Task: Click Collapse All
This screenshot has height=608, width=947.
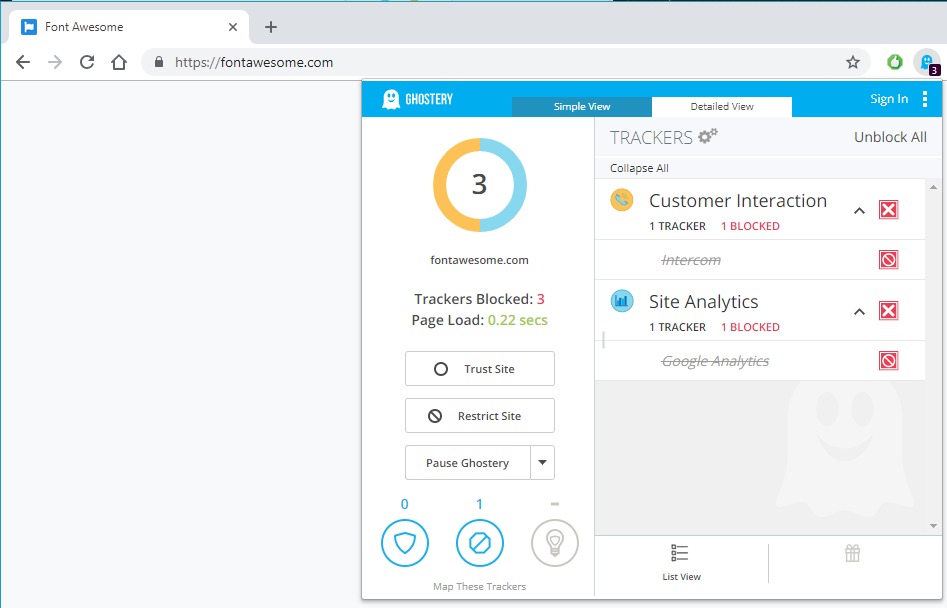Action: 639,168
